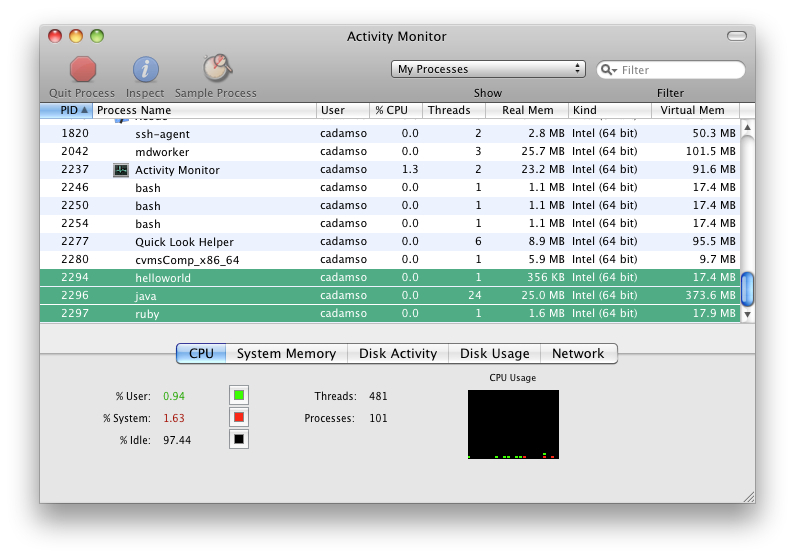795x558 pixels.
Task: Open the My Processes dropdown
Action: (488, 69)
